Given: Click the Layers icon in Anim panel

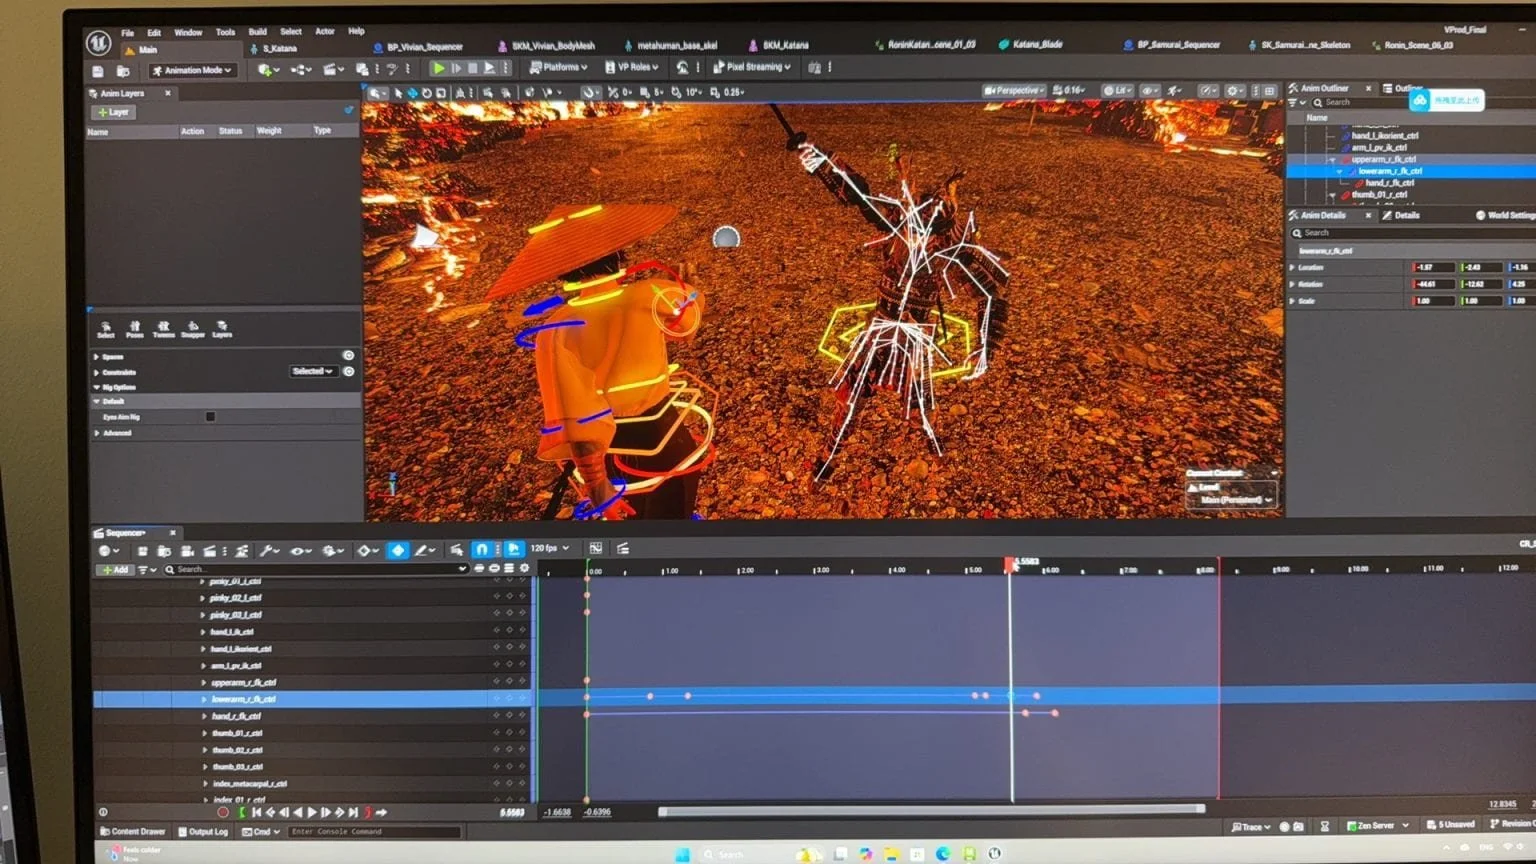Looking at the screenshot, I should click(222, 329).
